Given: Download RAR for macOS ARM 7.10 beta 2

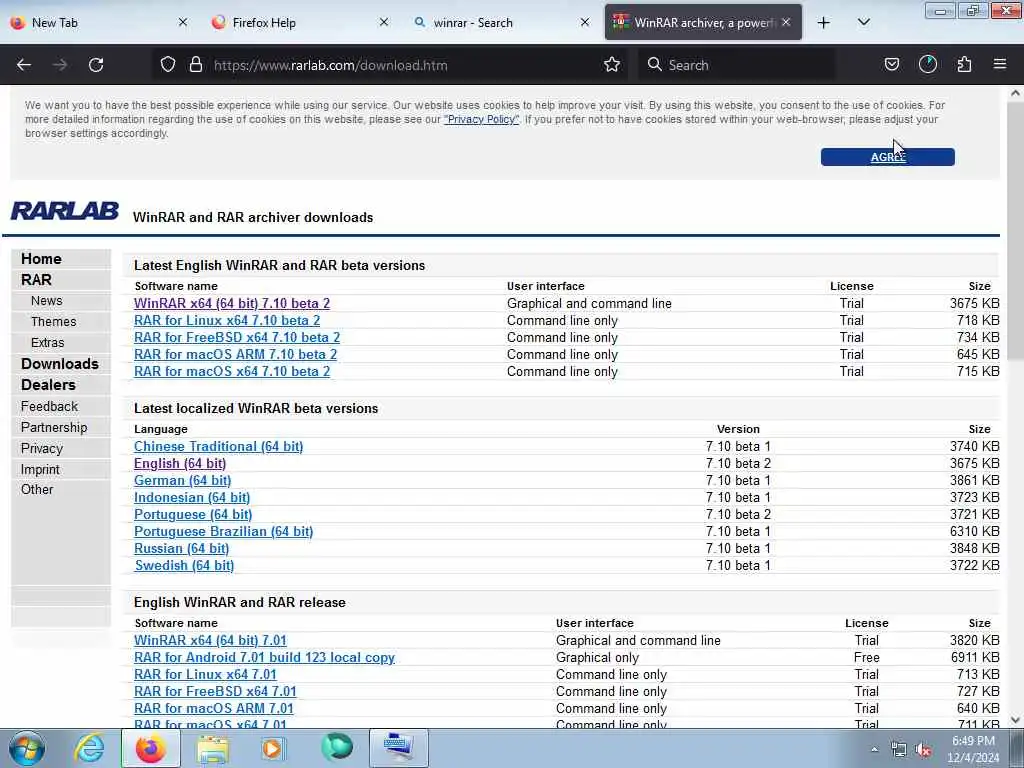Looking at the screenshot, I should 235,355.
